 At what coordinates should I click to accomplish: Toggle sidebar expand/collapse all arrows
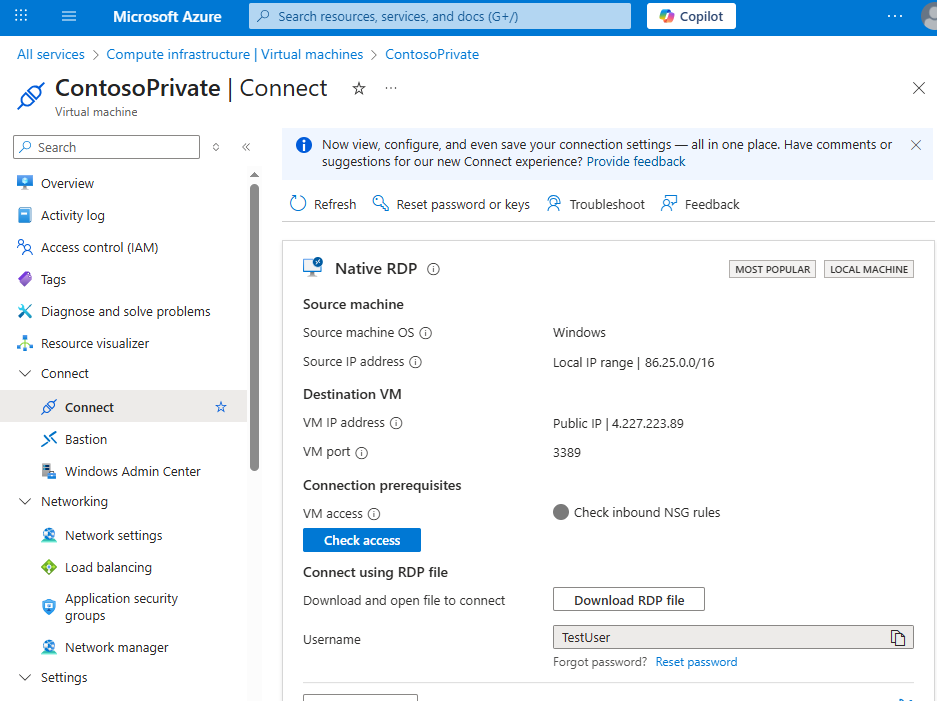click(x=216, y=147)
